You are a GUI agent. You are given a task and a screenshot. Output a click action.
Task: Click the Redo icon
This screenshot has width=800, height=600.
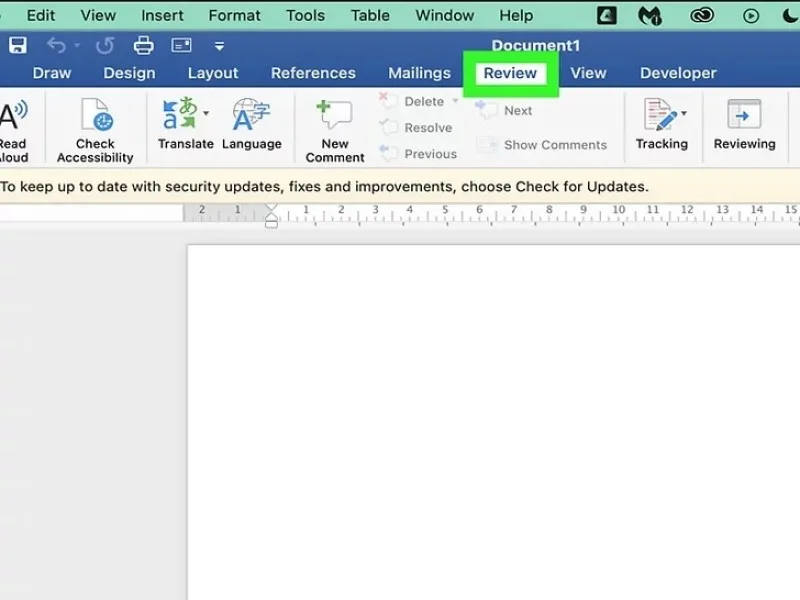[x=105, y=46]
